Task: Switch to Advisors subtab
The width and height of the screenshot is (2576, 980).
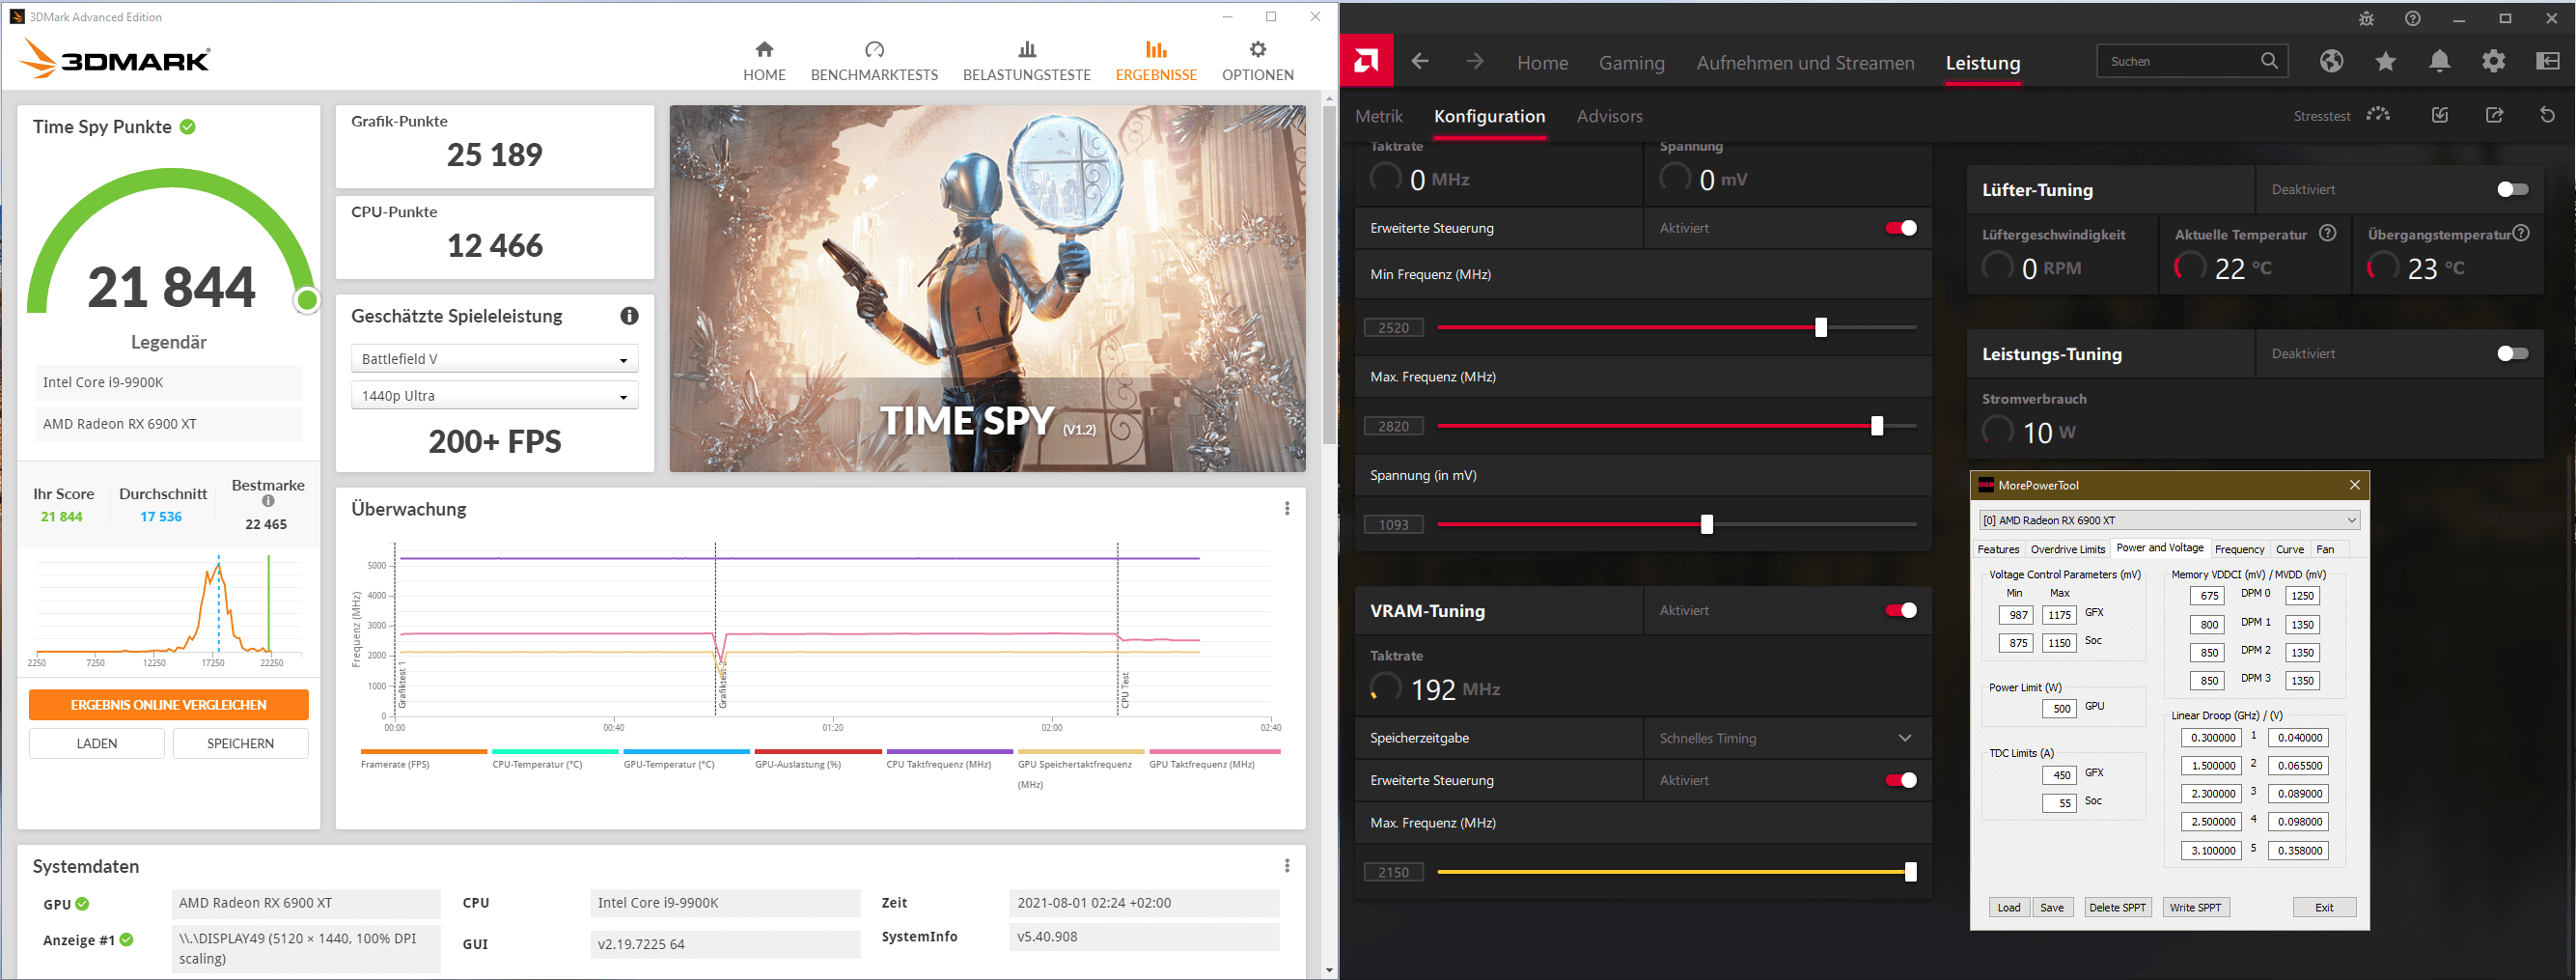Action: pos(1610,116)
